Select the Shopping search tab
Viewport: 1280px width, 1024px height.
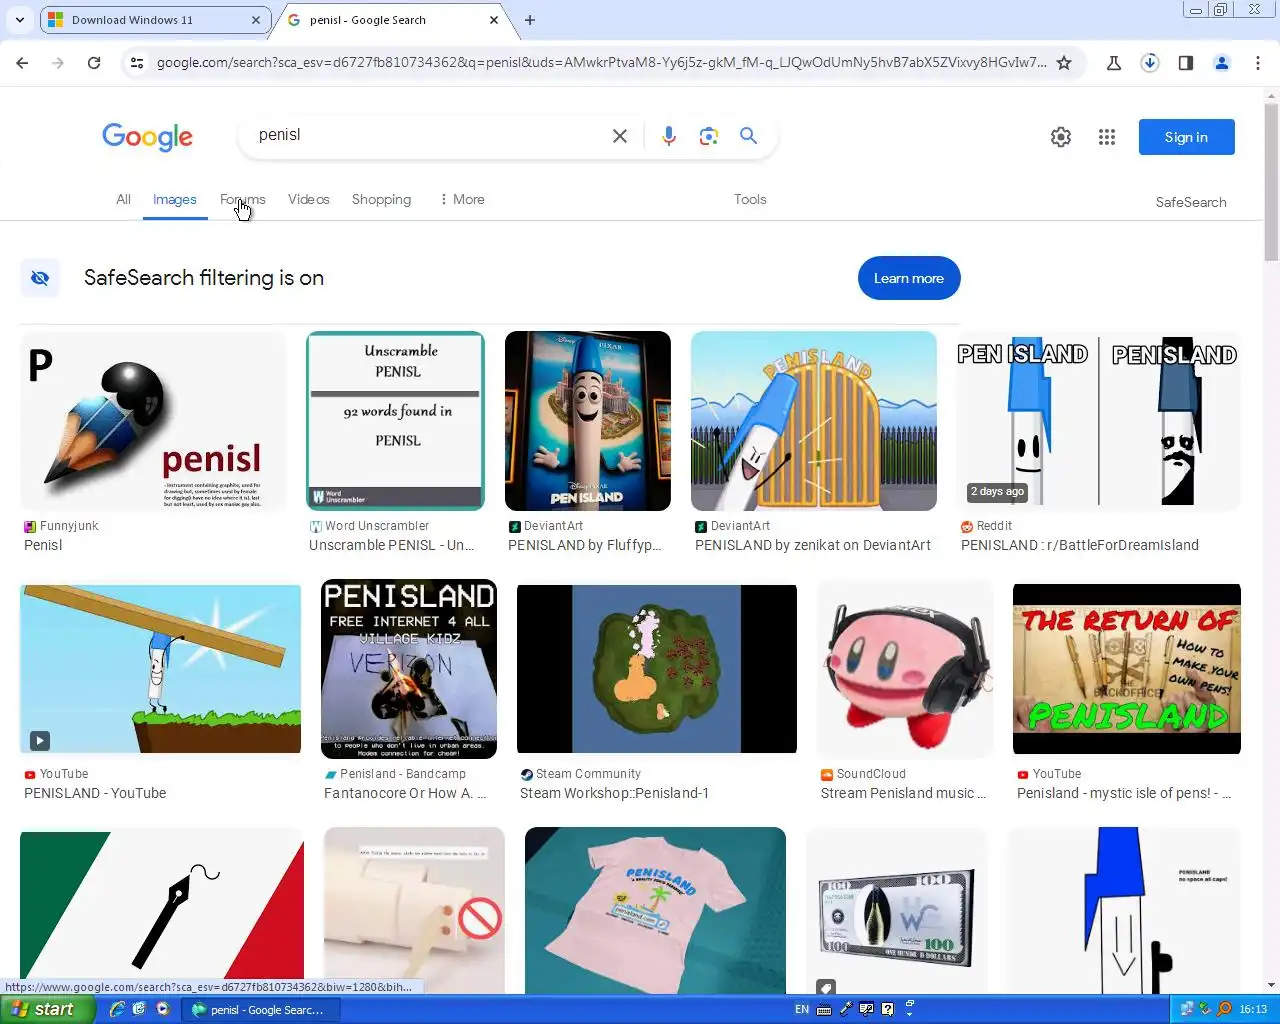pos(381,199)
